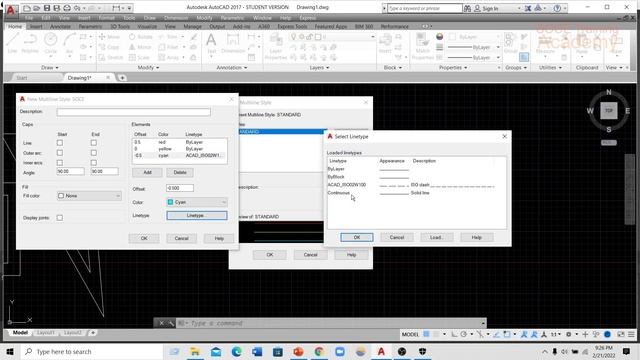The width and height of the screenshot is (640, 360).
Task: Select the Text annotation tool
Action: 211,43
